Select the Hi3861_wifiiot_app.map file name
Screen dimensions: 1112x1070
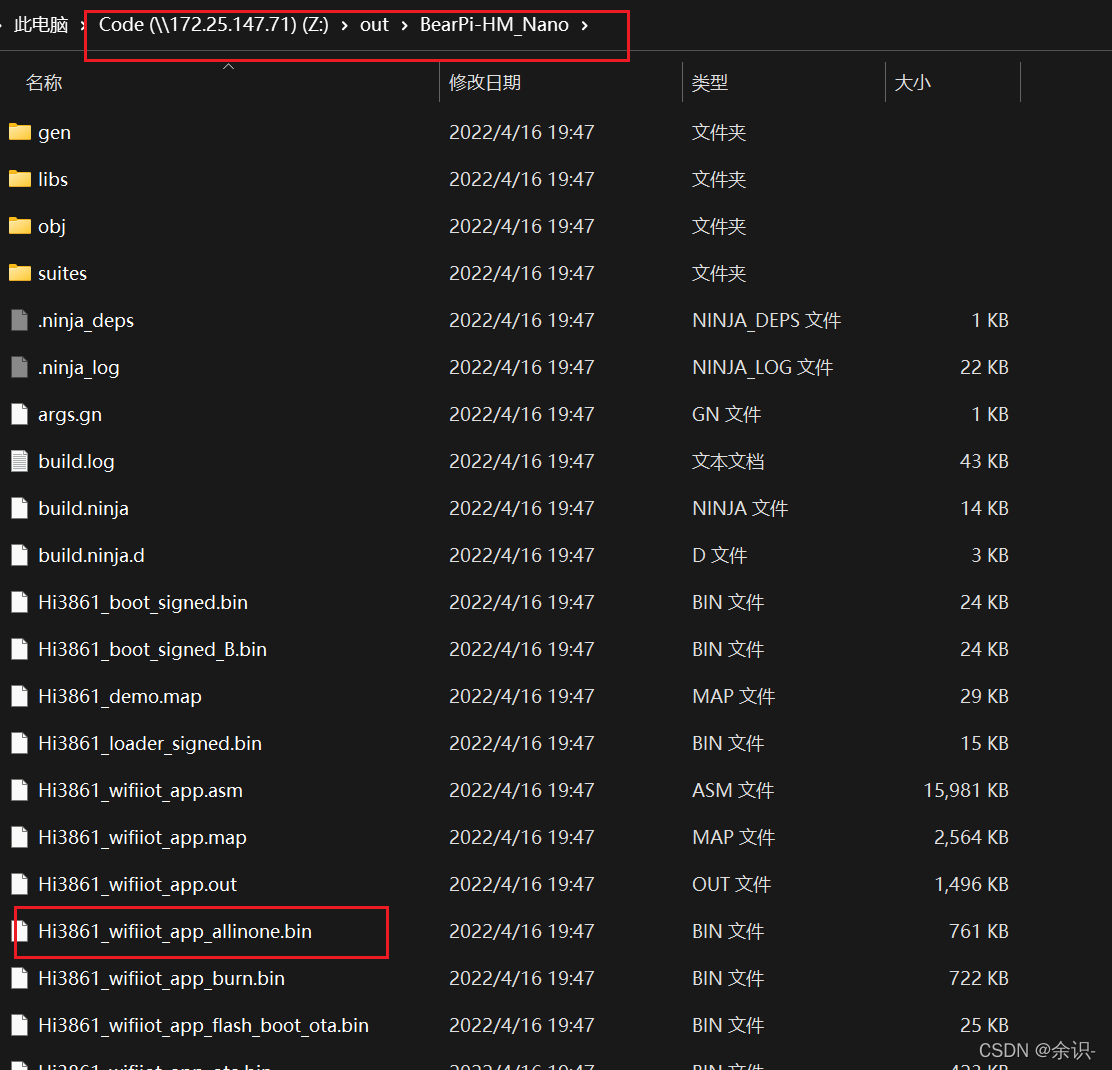[x=143, y=837]
